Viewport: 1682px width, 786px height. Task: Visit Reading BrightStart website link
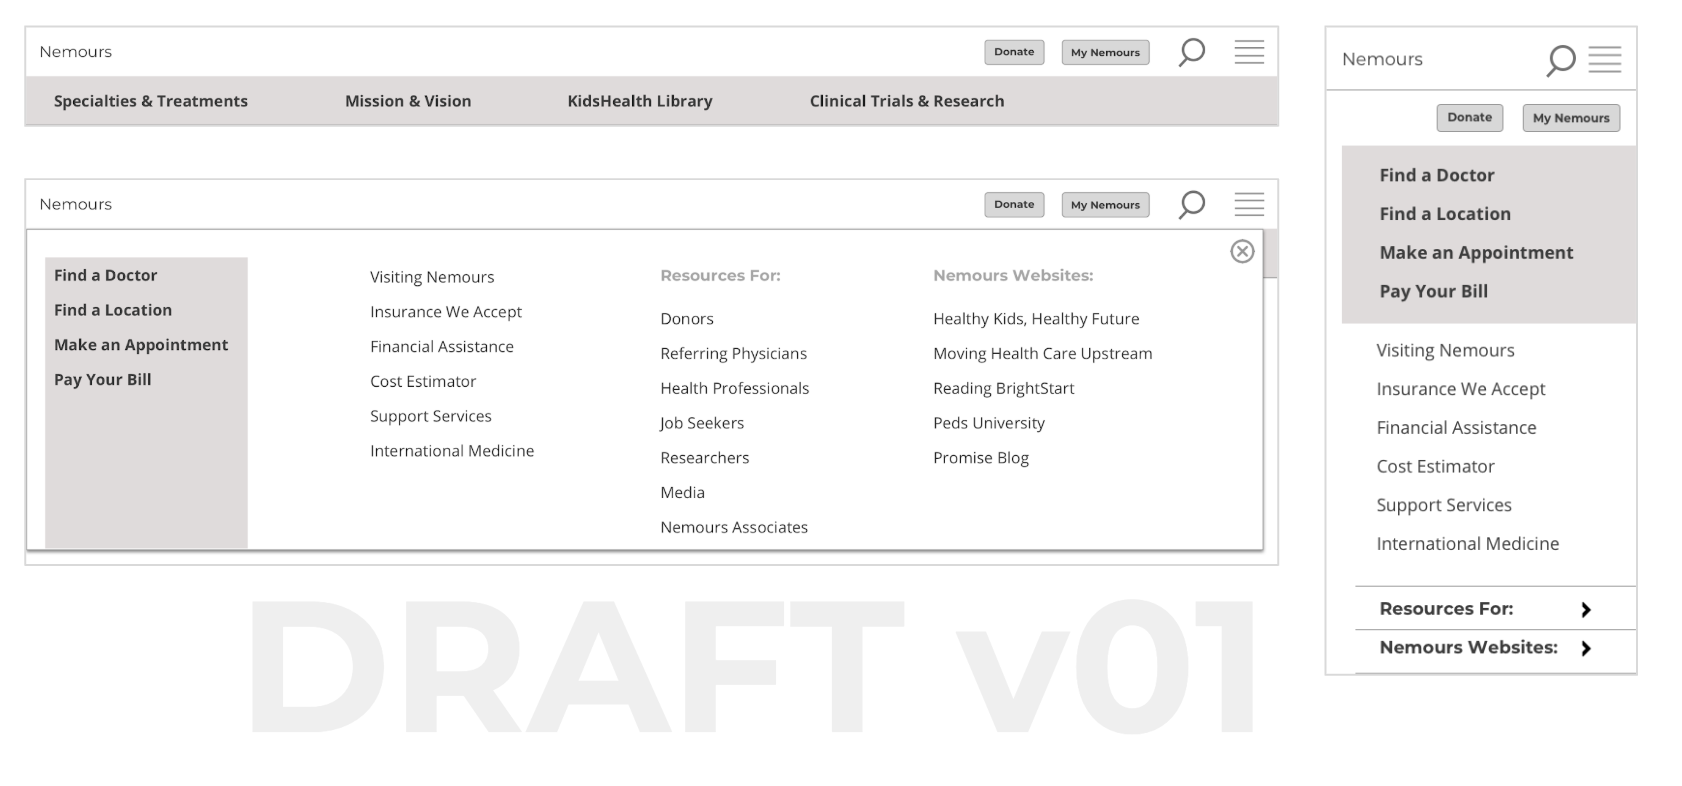pos(1003,388)
